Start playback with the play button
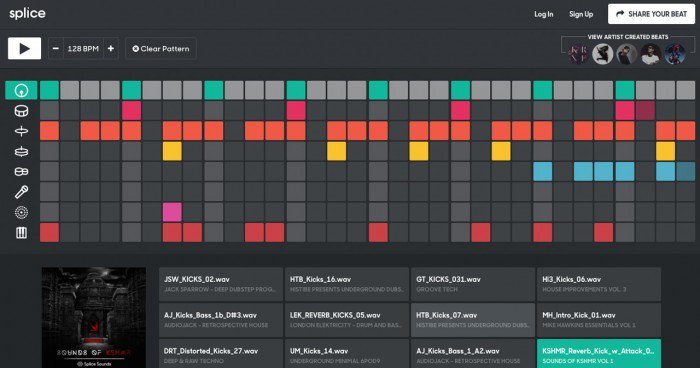This screenshot has width=700, height=368. 25,49
